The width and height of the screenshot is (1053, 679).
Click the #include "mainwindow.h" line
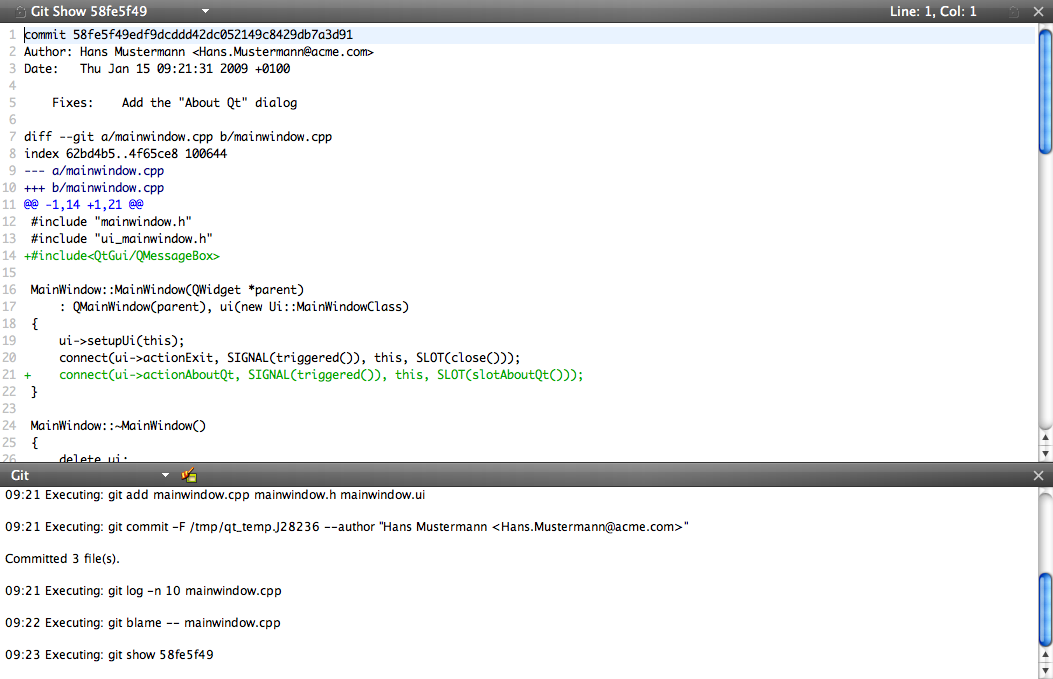111,222
